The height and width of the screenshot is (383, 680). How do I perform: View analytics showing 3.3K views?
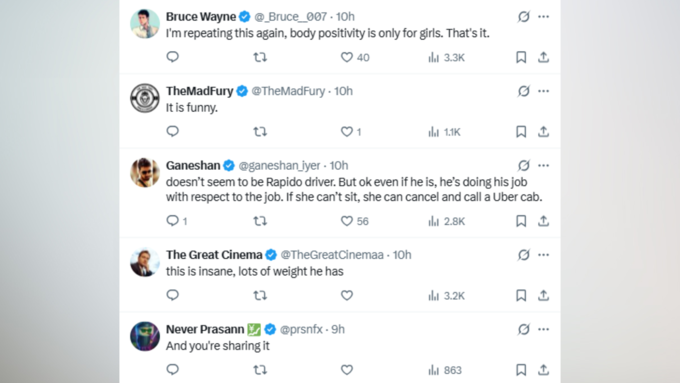pos(446,57)
